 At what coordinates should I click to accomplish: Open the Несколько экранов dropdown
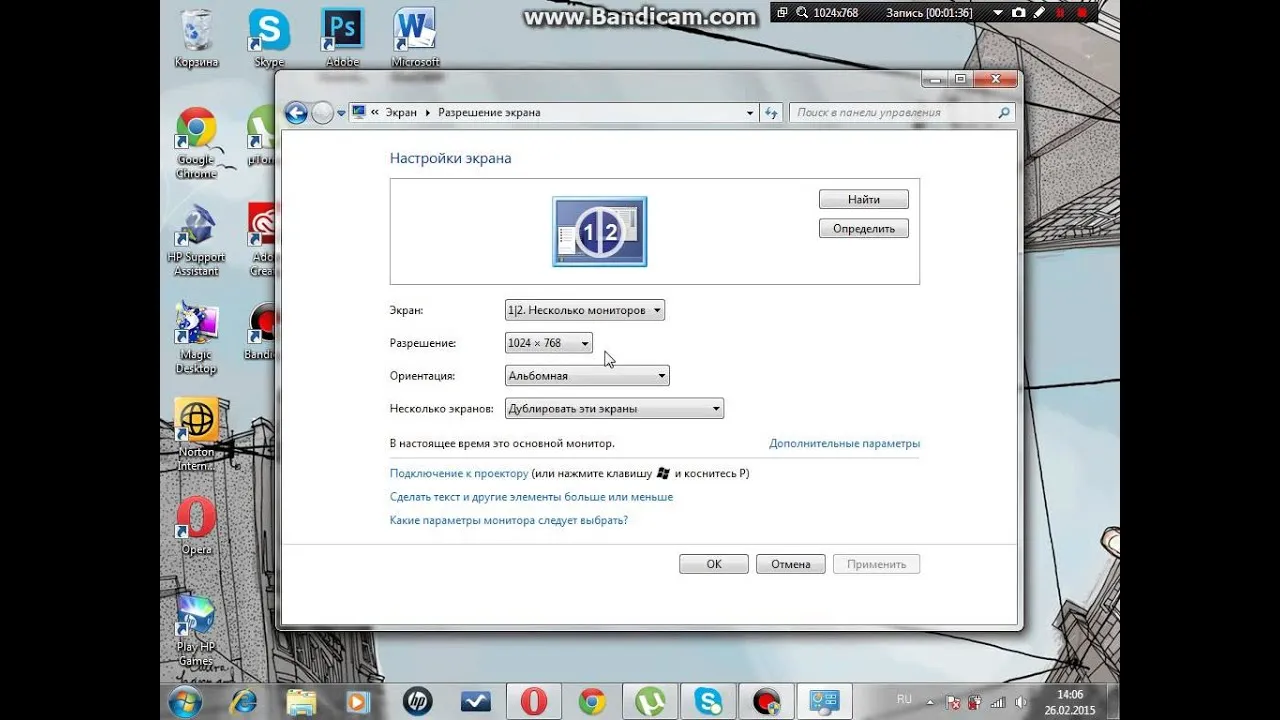tap(614, 408)
